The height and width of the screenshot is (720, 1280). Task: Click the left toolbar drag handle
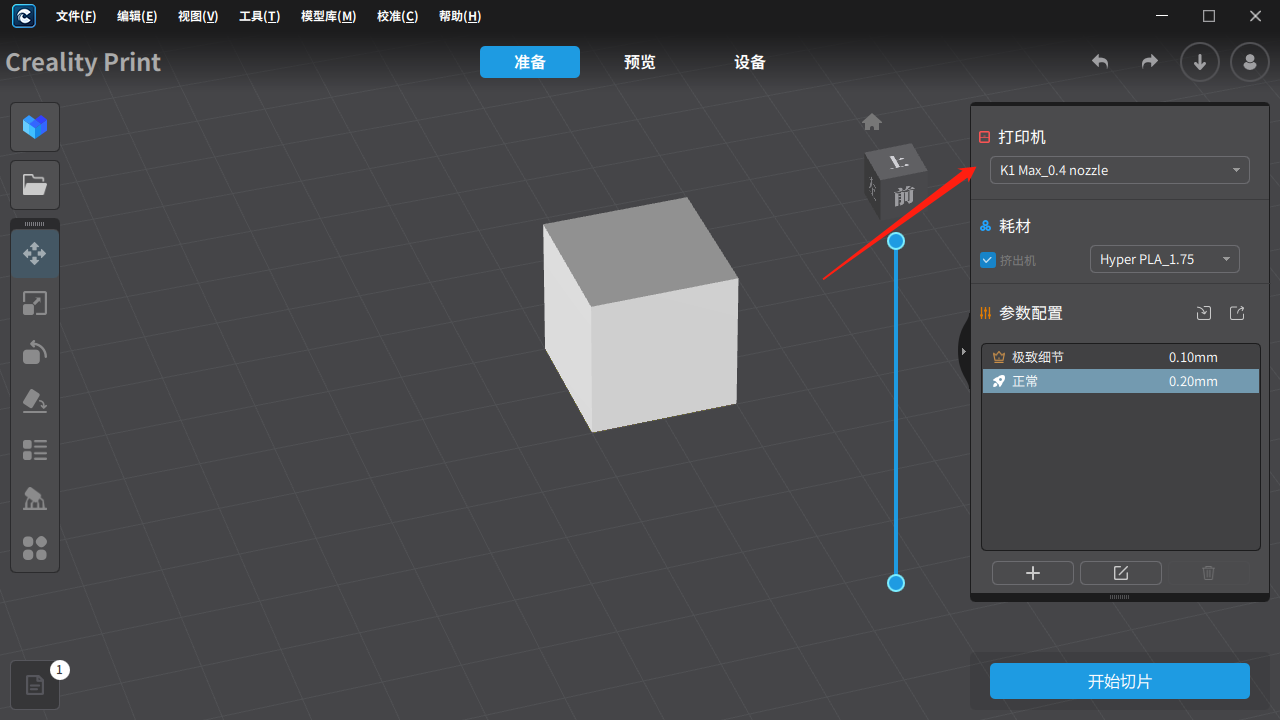(x=35, y=224)
